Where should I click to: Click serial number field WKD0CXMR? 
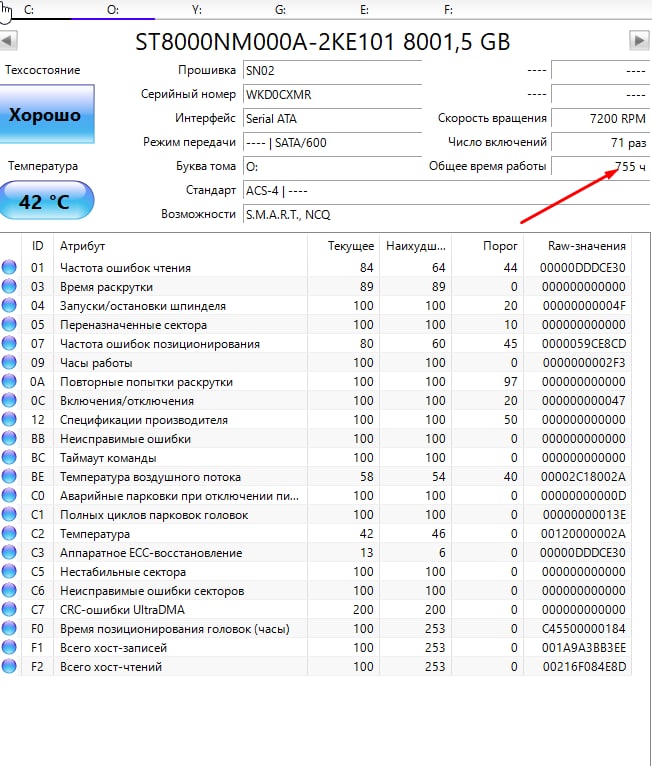pyautogui.click(x=332, y=94)
